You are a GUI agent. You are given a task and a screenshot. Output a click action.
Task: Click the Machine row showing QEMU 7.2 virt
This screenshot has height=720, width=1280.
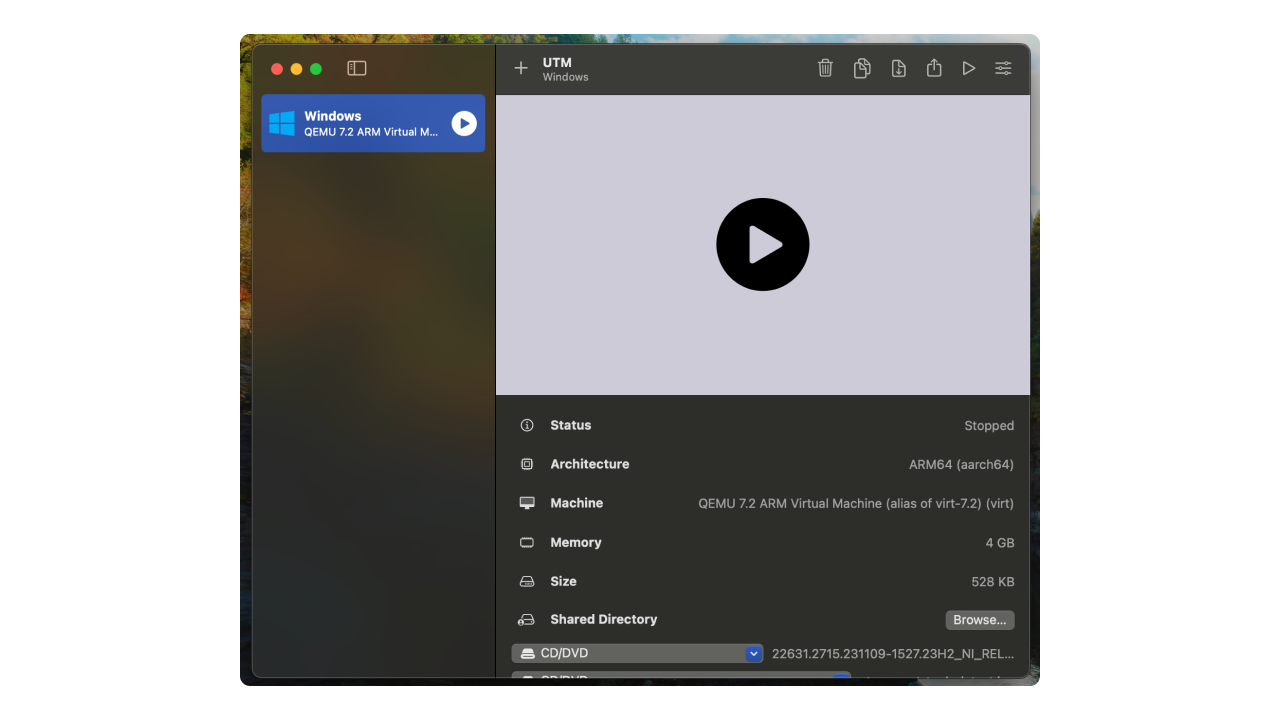click(x=577, y=503)
